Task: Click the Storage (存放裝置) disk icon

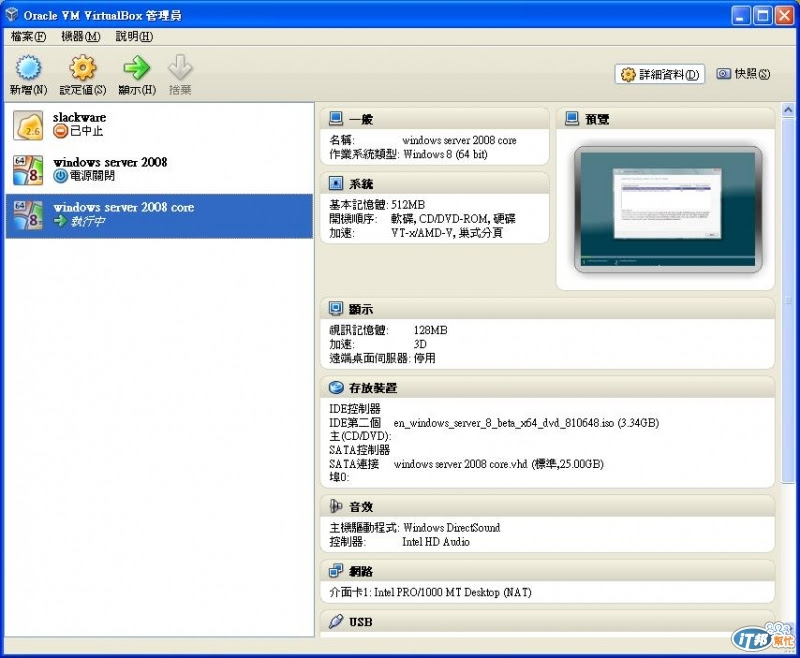Action: click(336, 388)
